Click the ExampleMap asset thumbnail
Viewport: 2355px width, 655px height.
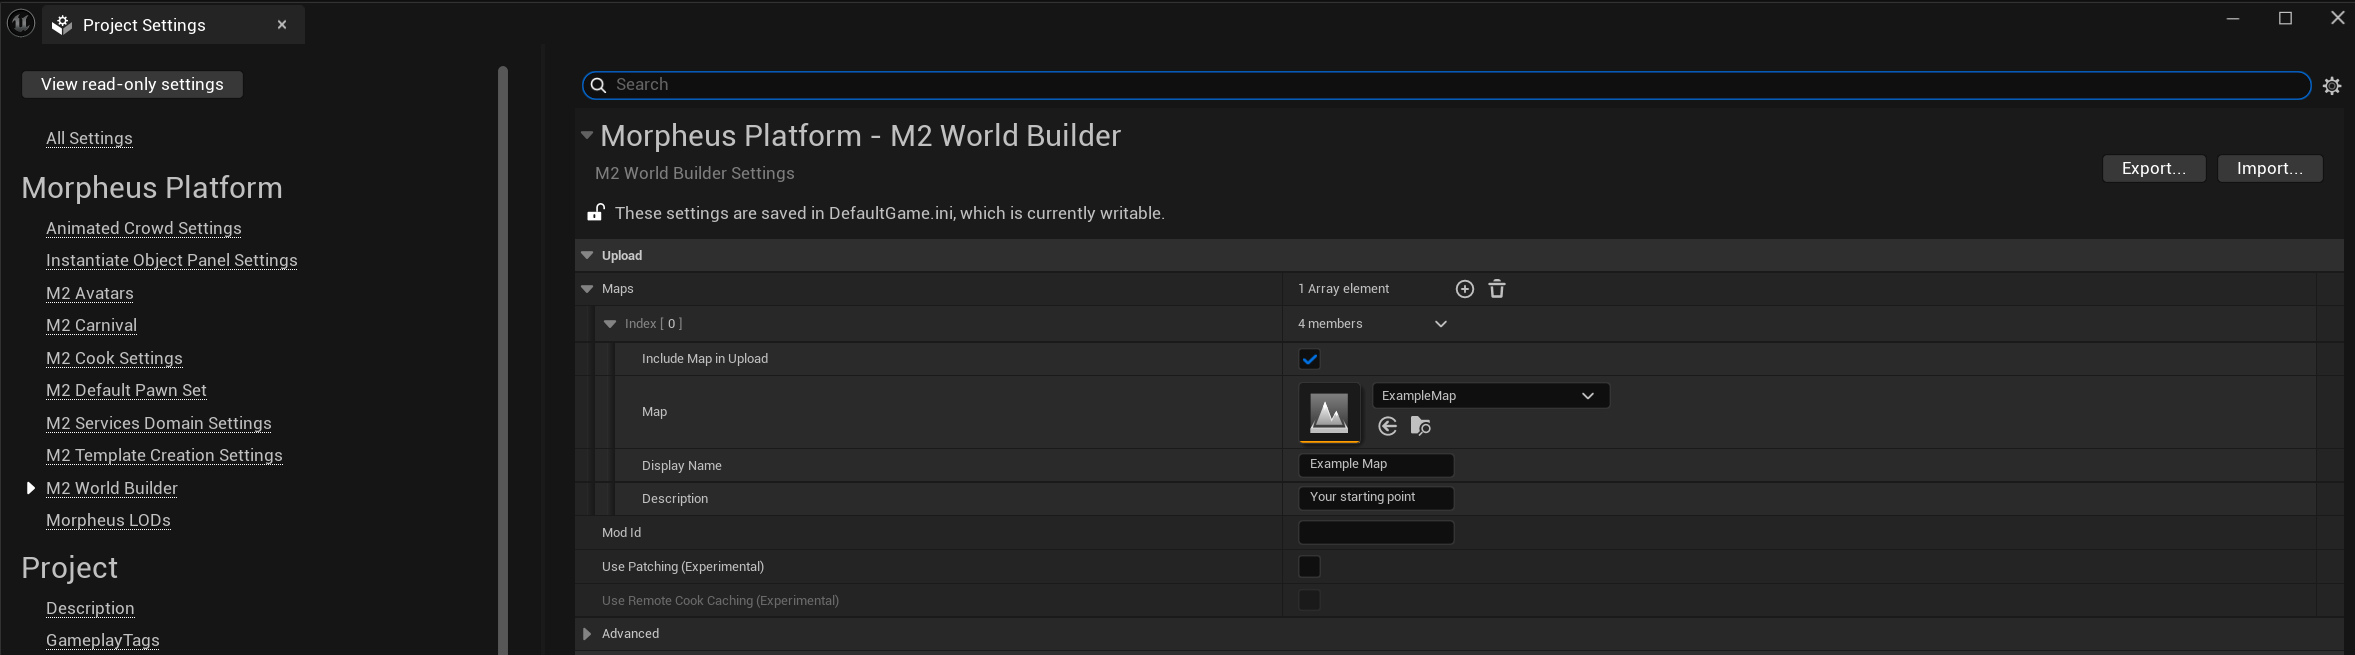pos(1329,412)
